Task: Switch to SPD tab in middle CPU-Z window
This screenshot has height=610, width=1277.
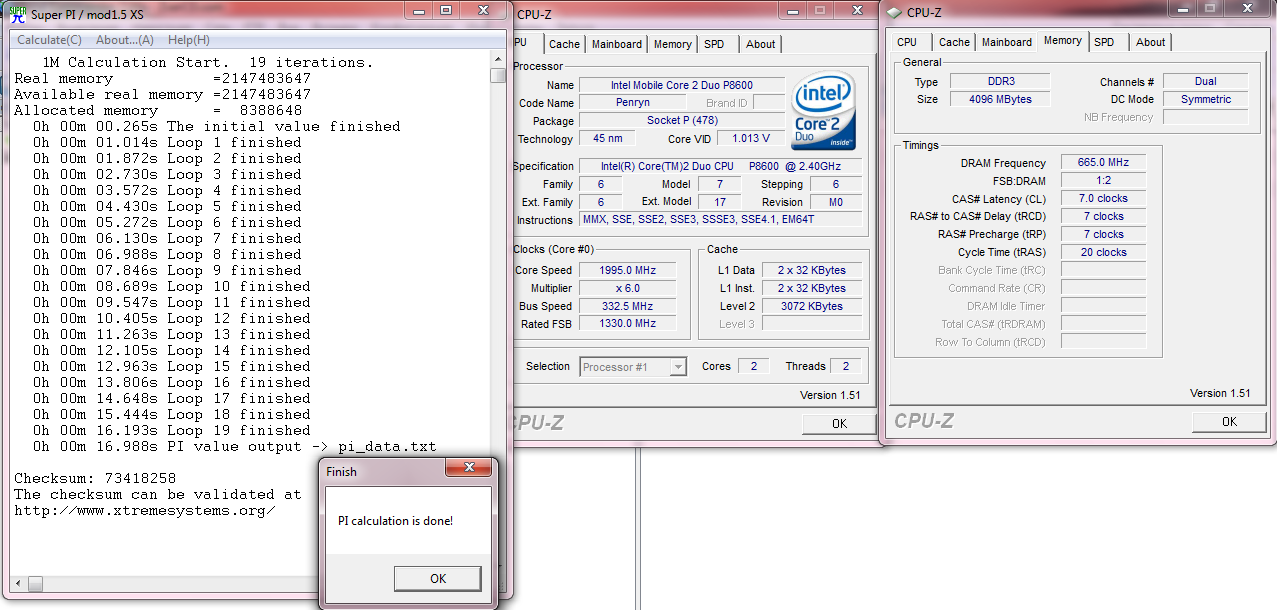Action: 714,44
